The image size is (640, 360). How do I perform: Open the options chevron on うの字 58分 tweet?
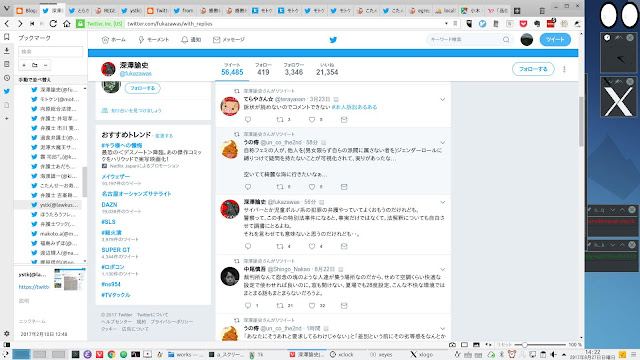click(442, 142)
